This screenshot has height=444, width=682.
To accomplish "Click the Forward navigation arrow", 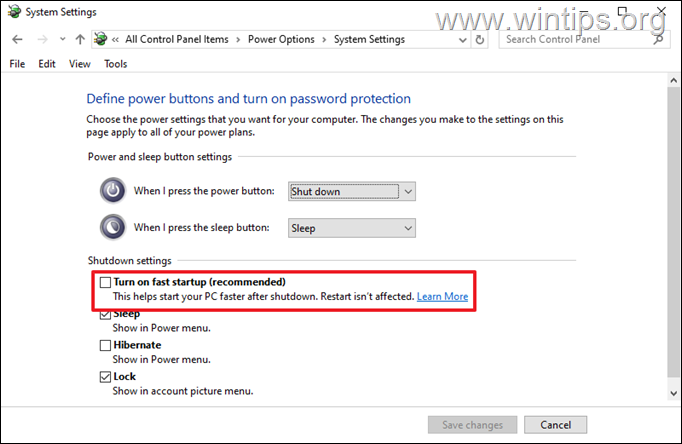I will (x=42, y=39).
